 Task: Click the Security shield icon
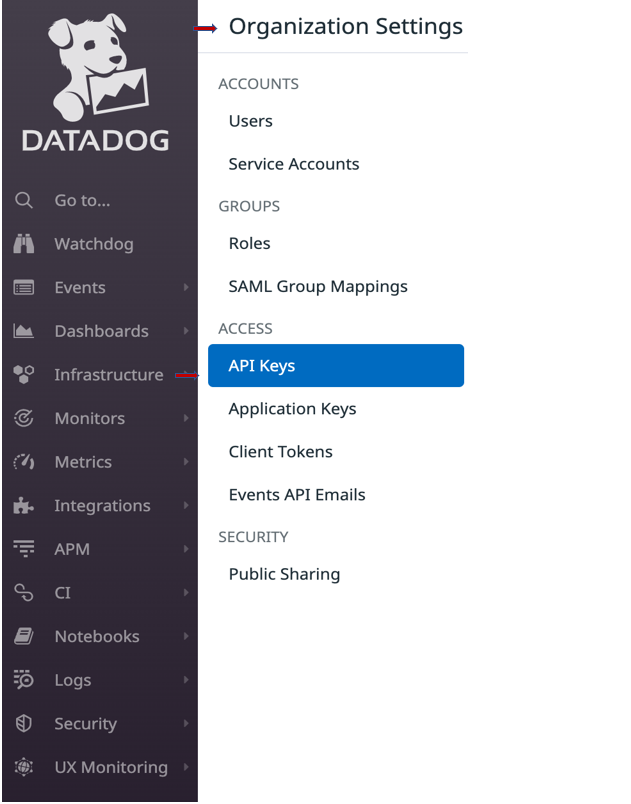24,724
